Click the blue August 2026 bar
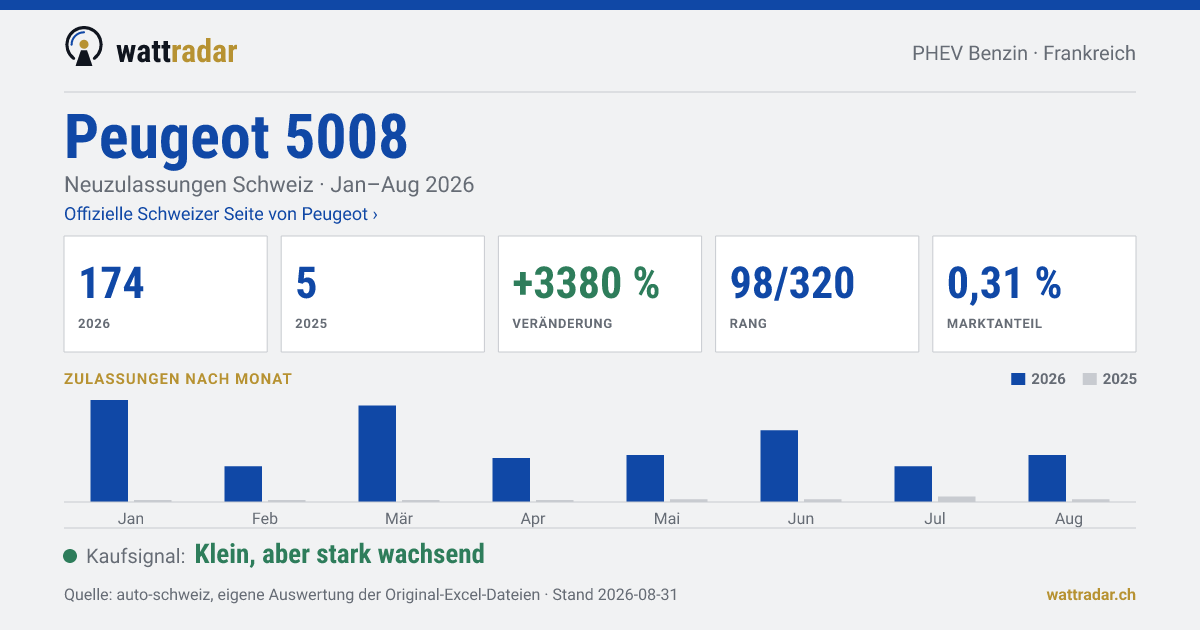1200x630 pixels. click(1047, 478)
